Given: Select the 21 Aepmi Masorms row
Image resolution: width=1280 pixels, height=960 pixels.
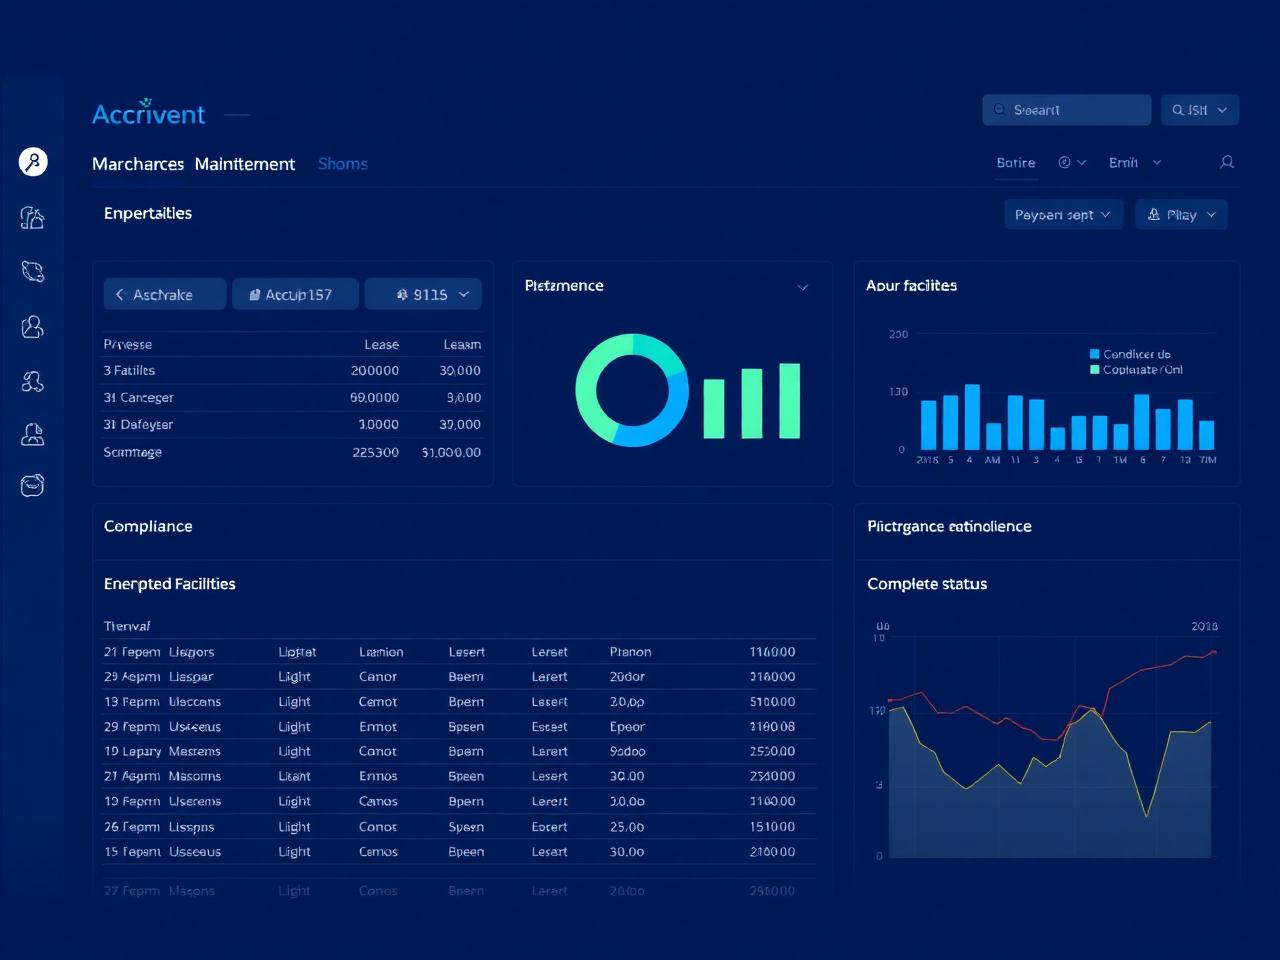Looking at the screenshot, I should [460, 776].
